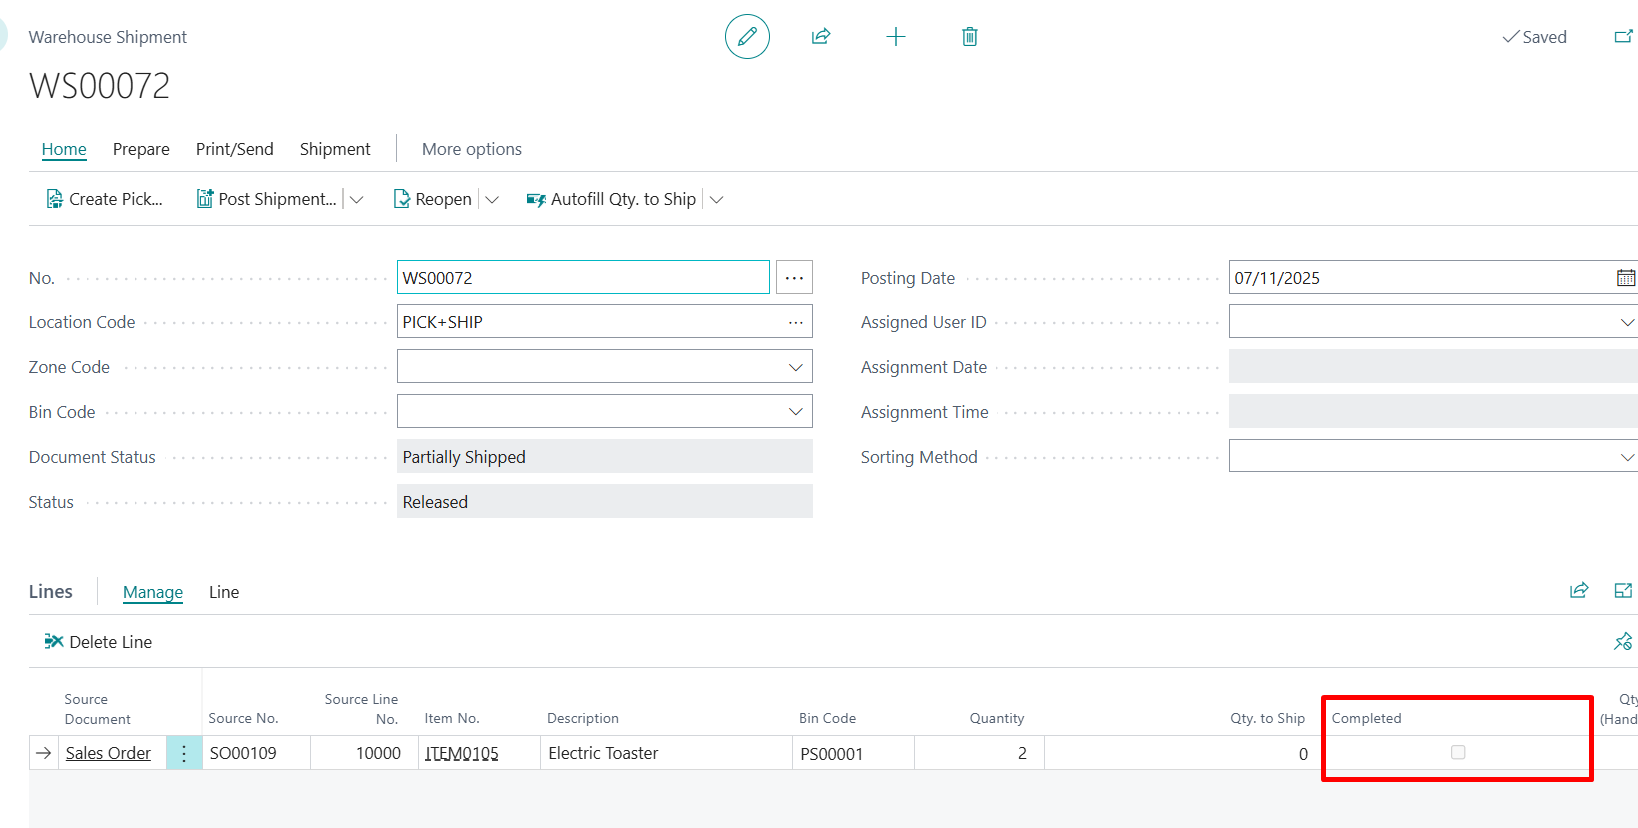Switch to the Shipment tab
The height and width of the screenshot is (828, 1638).
click(x=335, y=149)
